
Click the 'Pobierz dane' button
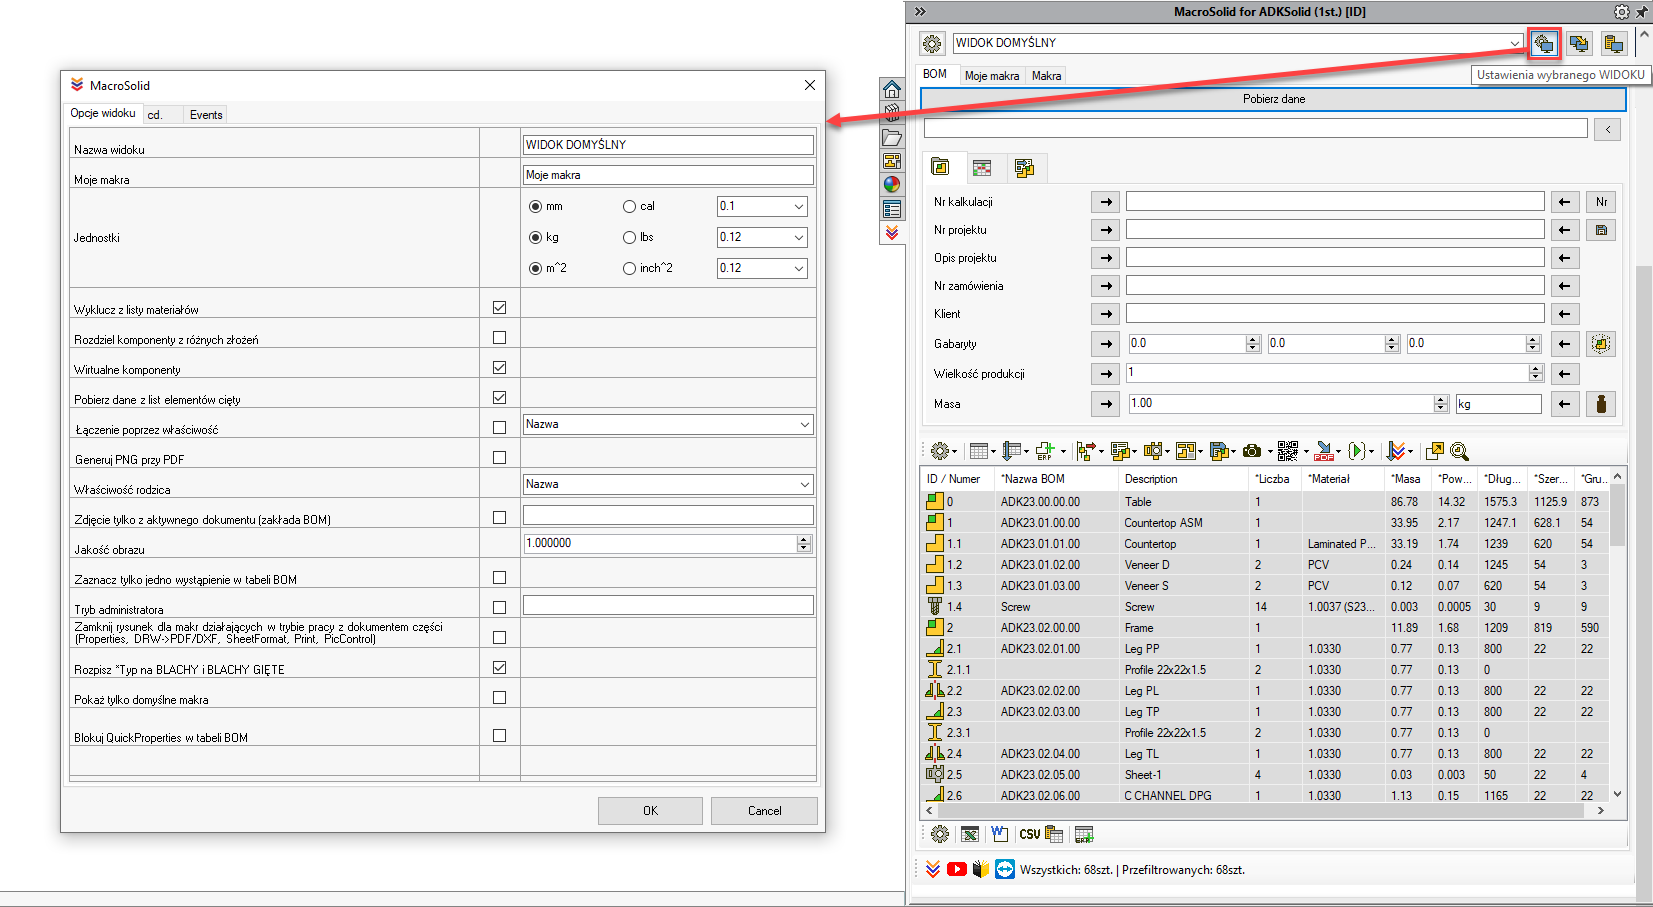point(1273,99)
